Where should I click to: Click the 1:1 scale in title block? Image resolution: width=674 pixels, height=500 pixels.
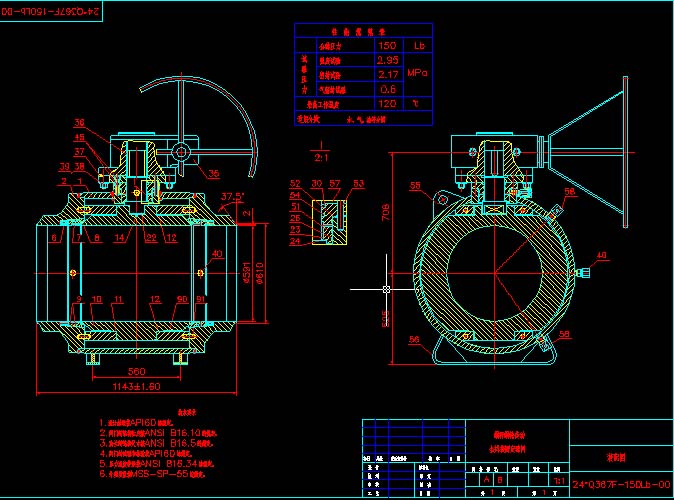click(559, 481)
